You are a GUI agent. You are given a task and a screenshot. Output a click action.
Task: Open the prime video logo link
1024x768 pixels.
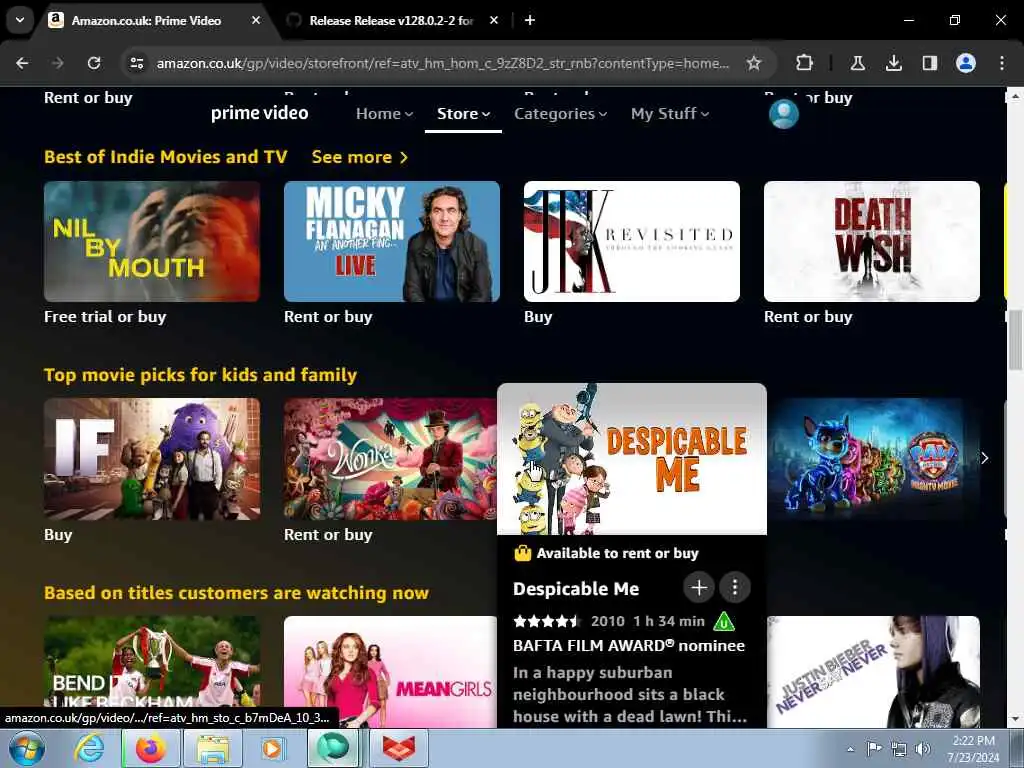click(x=259, y=113)
